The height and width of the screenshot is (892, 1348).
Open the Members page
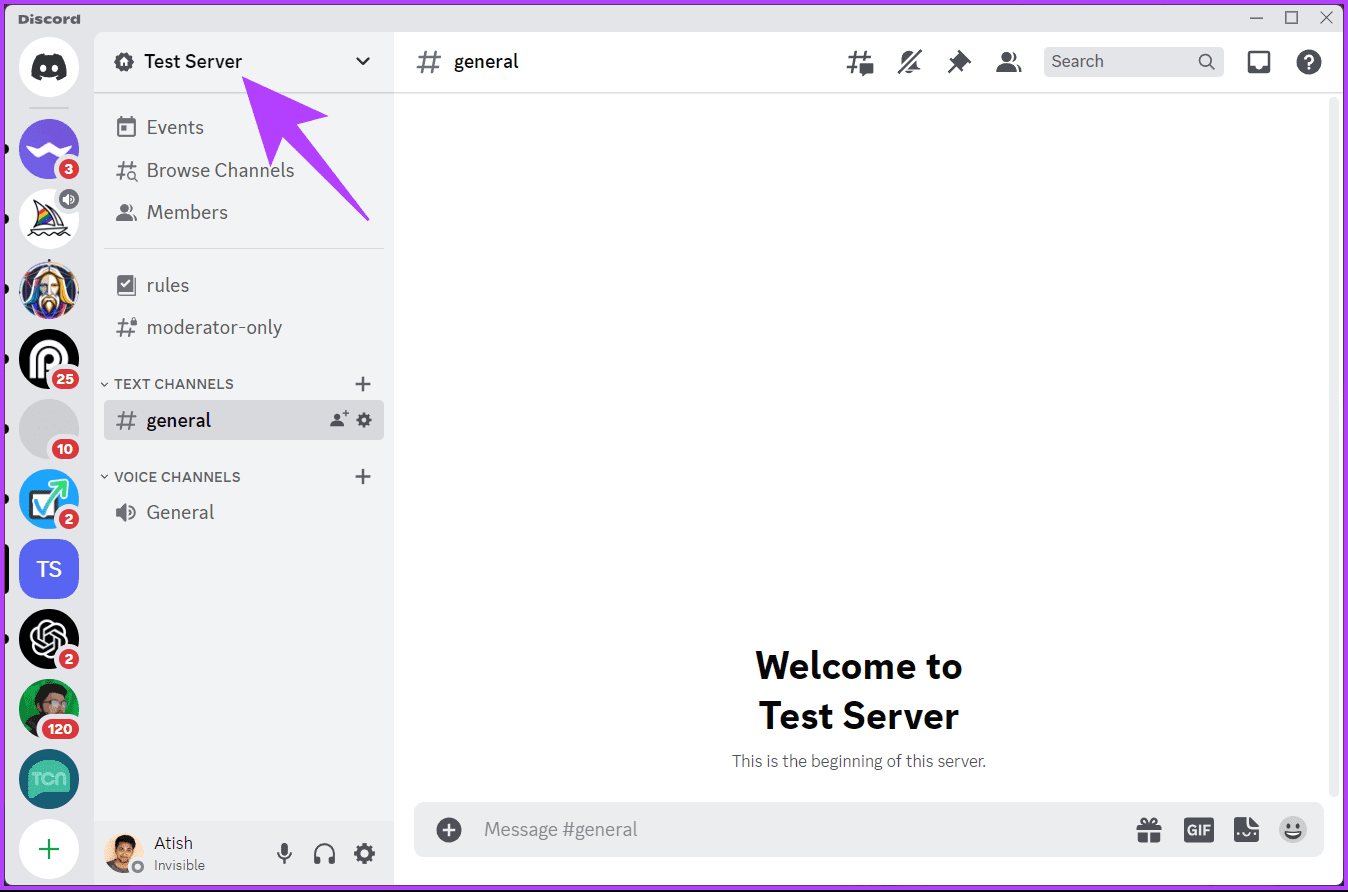pyautogui.click(x=186, y=212)
